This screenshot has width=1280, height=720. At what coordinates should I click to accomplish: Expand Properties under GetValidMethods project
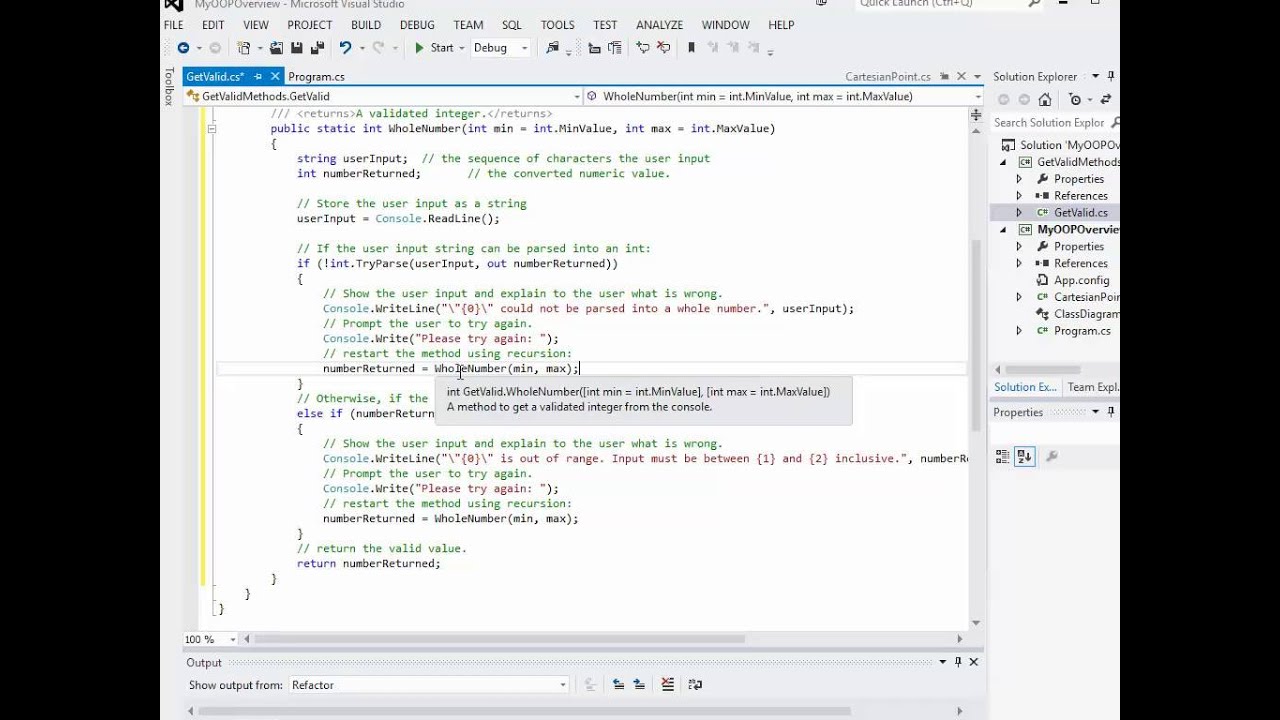coord(1019,179)
